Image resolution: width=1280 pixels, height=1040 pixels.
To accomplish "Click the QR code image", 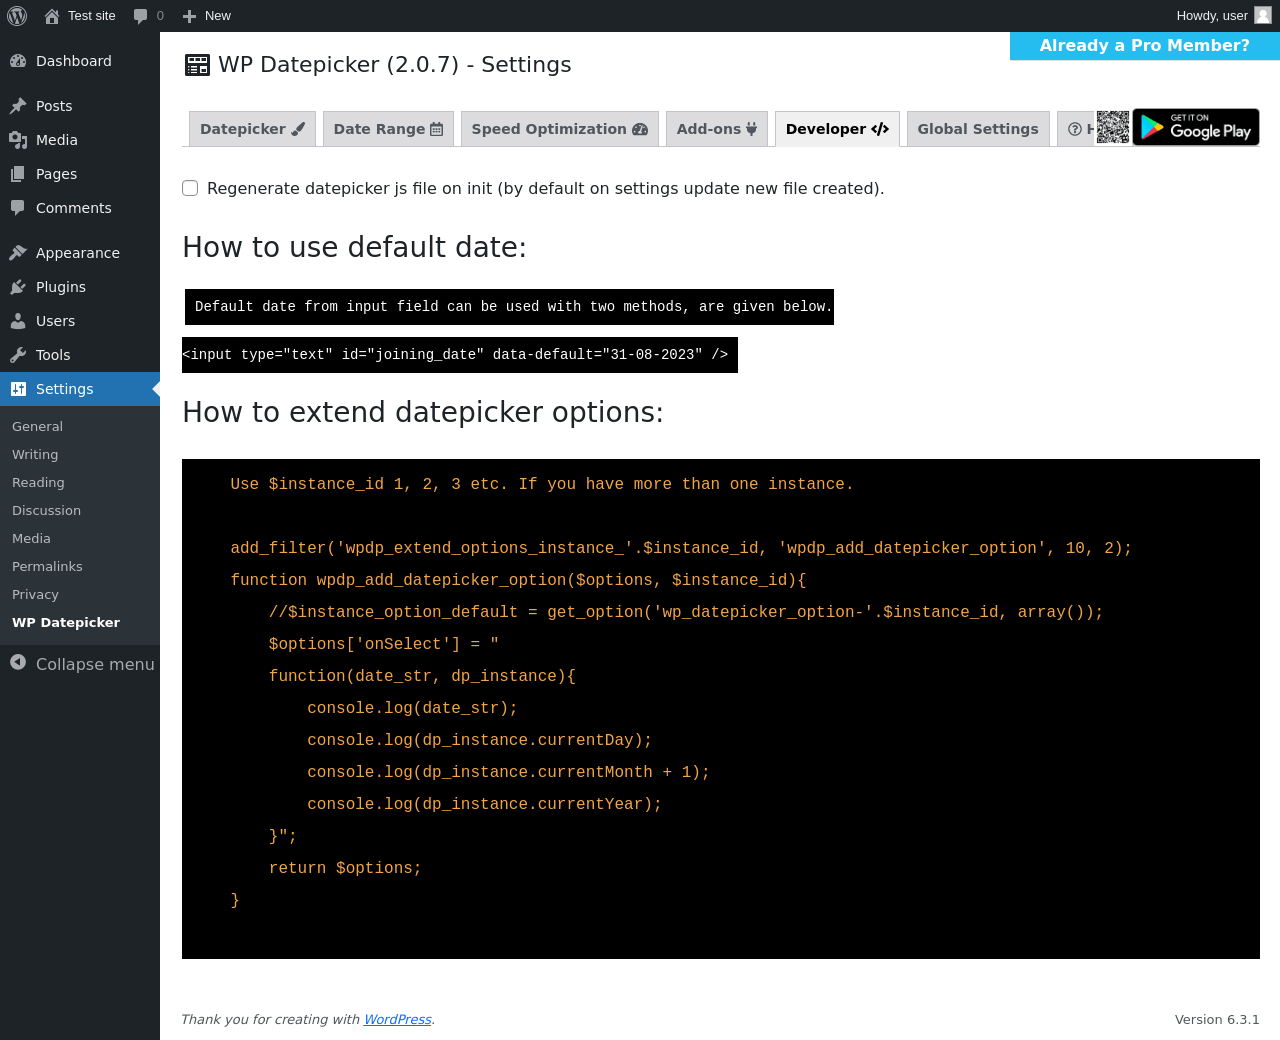I will pos(1113,127).
